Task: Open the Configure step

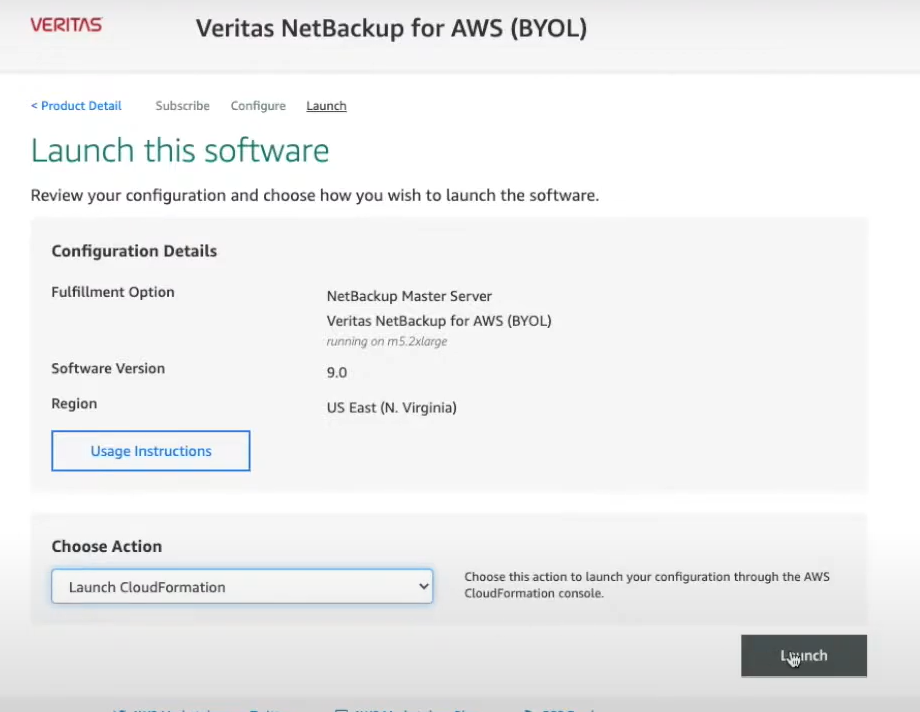Action: point(258,106)
